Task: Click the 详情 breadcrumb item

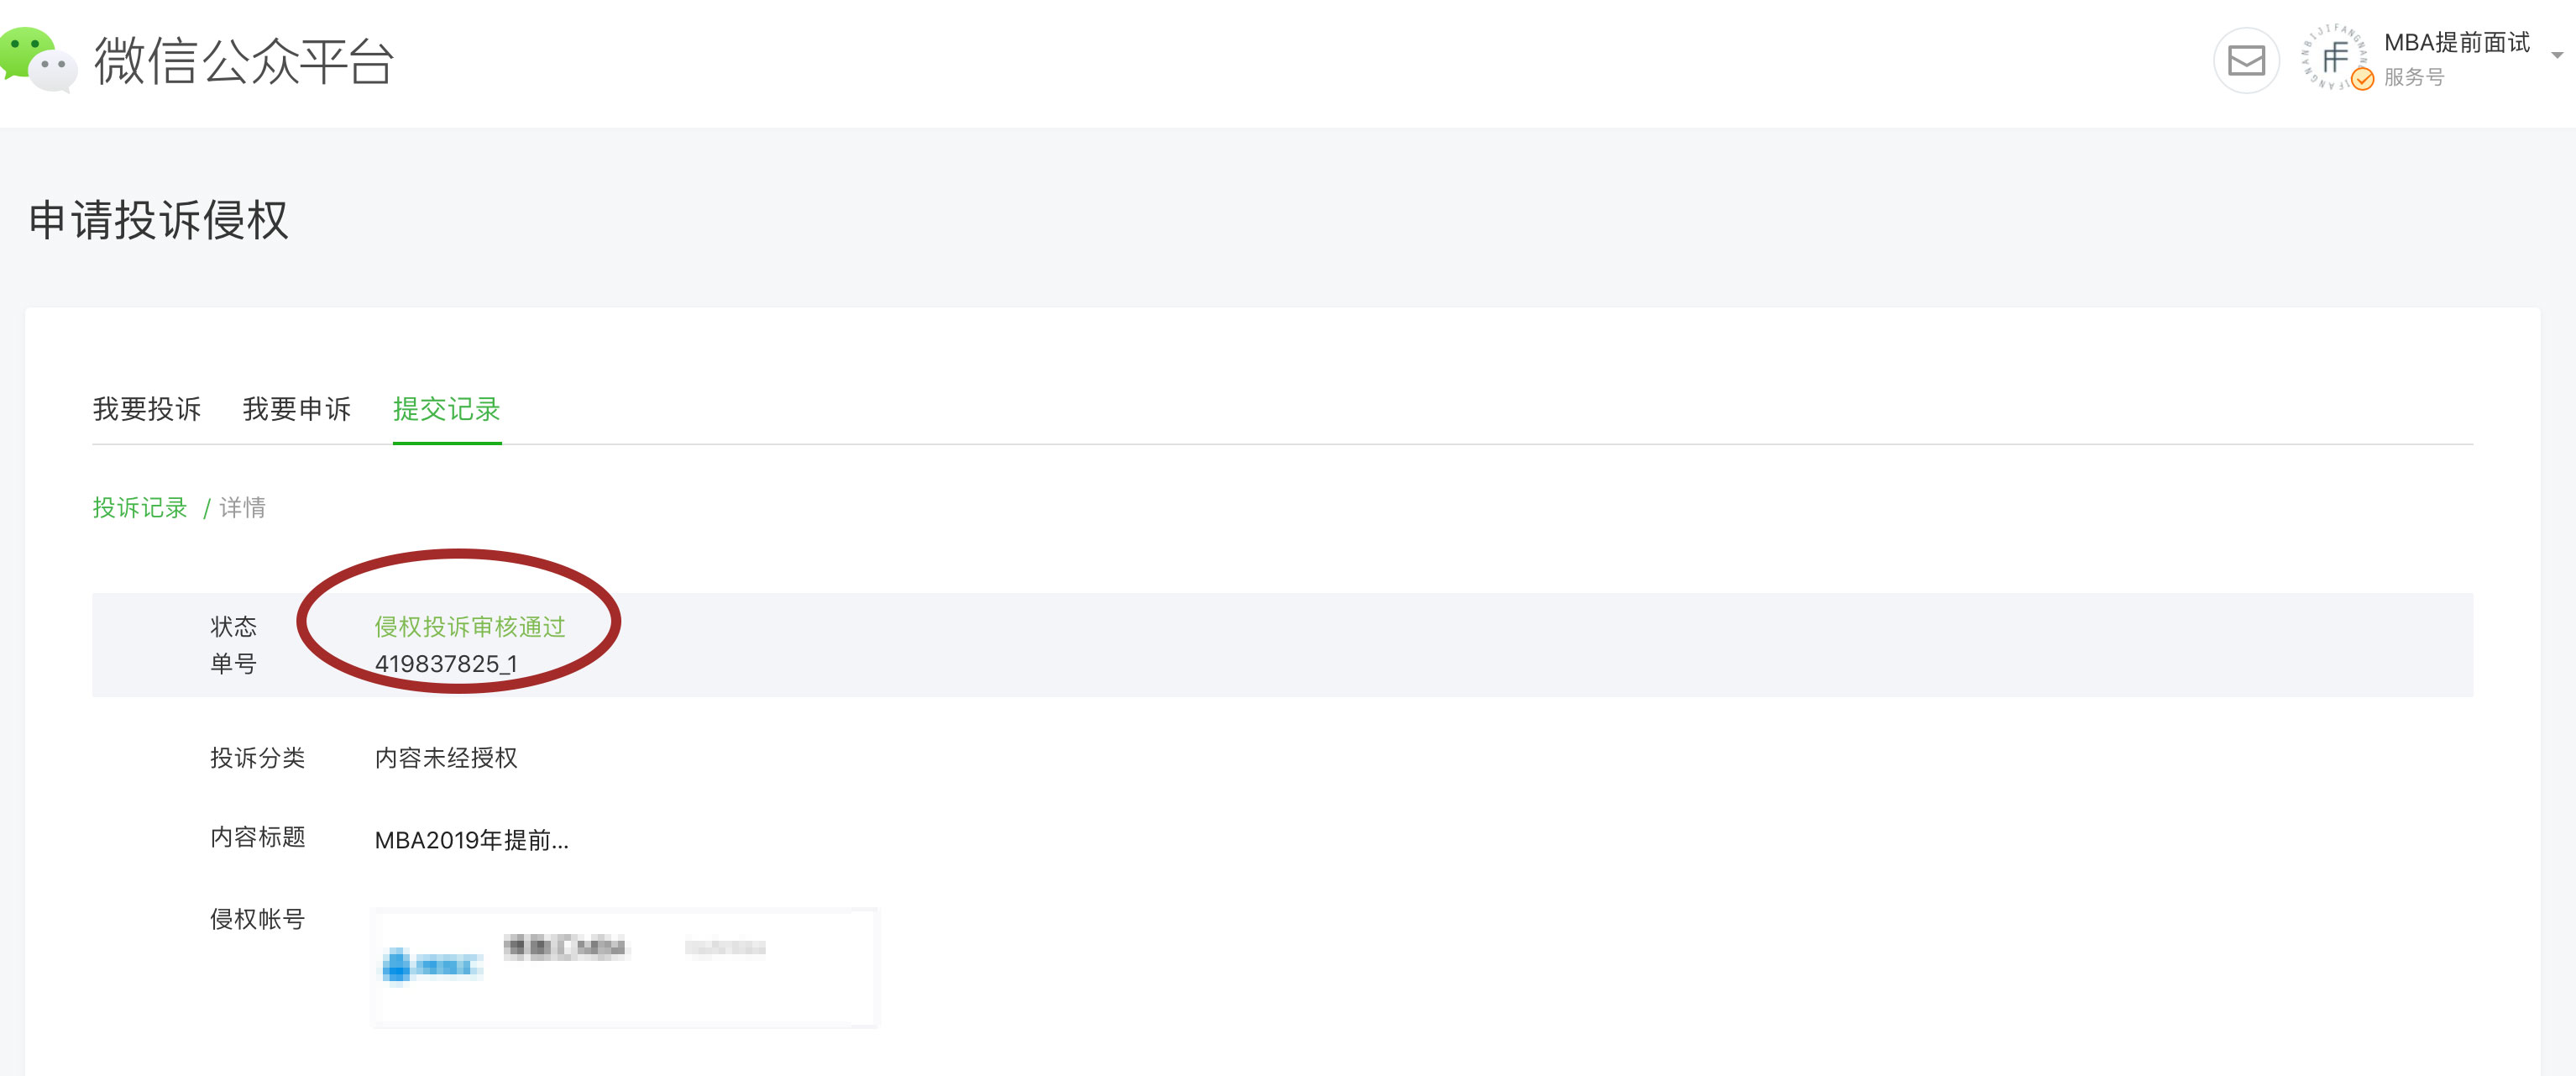Action: click(x=243, y=508)
